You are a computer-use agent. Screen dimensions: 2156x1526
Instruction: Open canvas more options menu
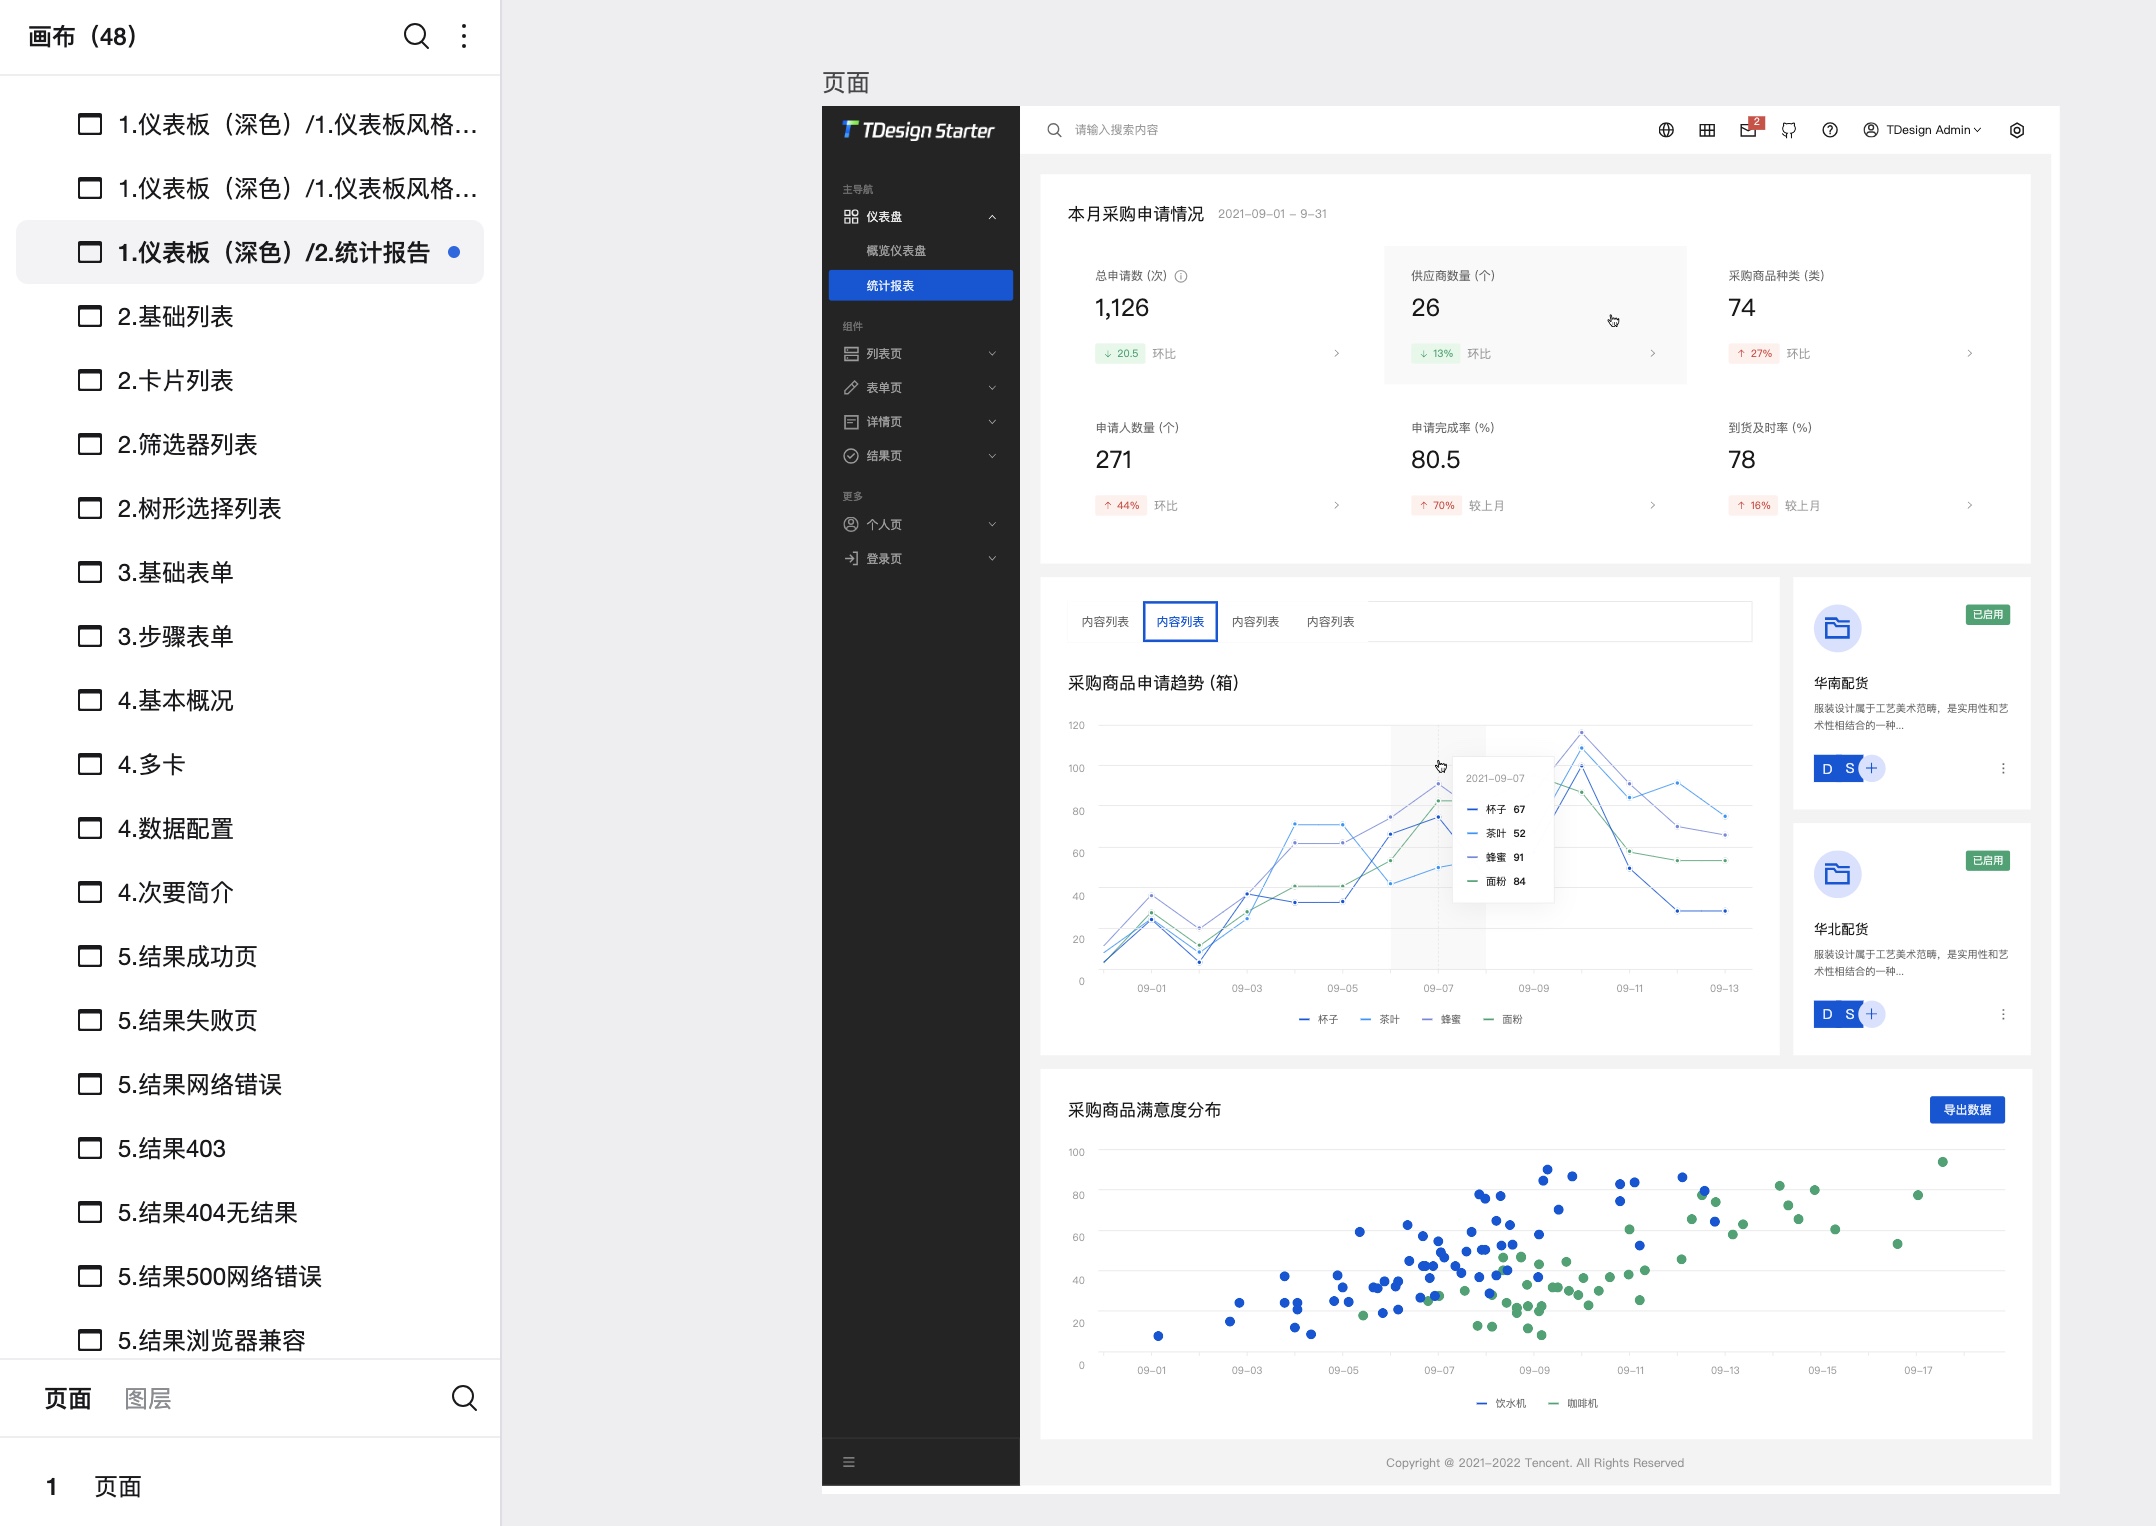click(464, 36)
